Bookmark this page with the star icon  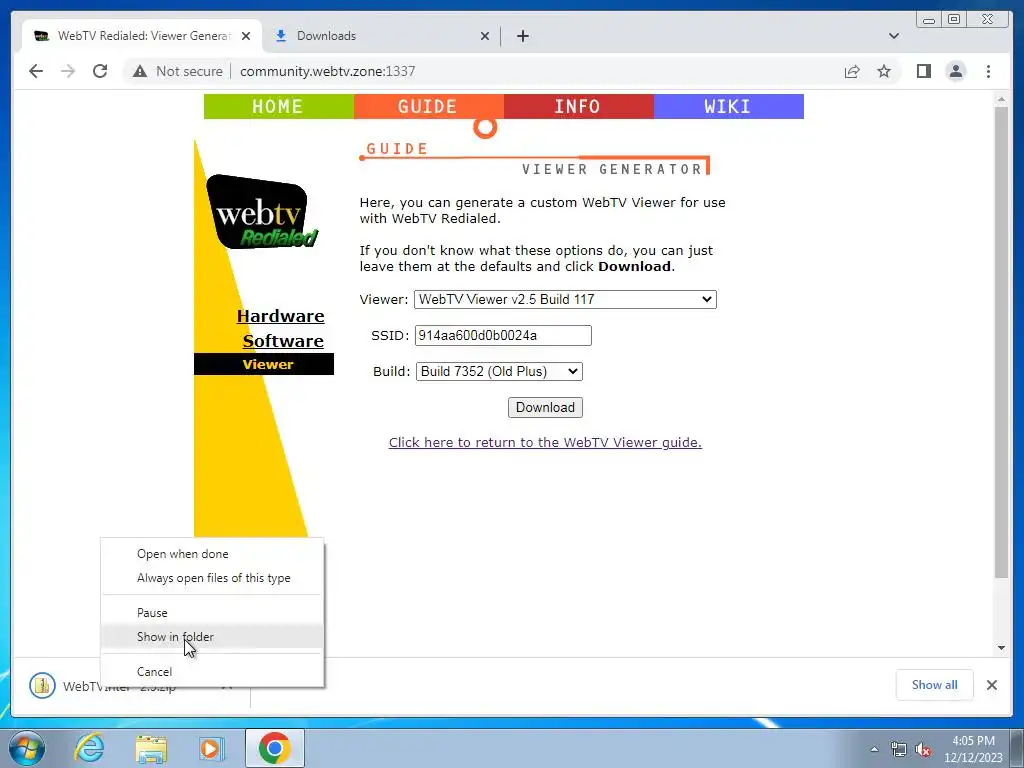[x=884, y=71]
